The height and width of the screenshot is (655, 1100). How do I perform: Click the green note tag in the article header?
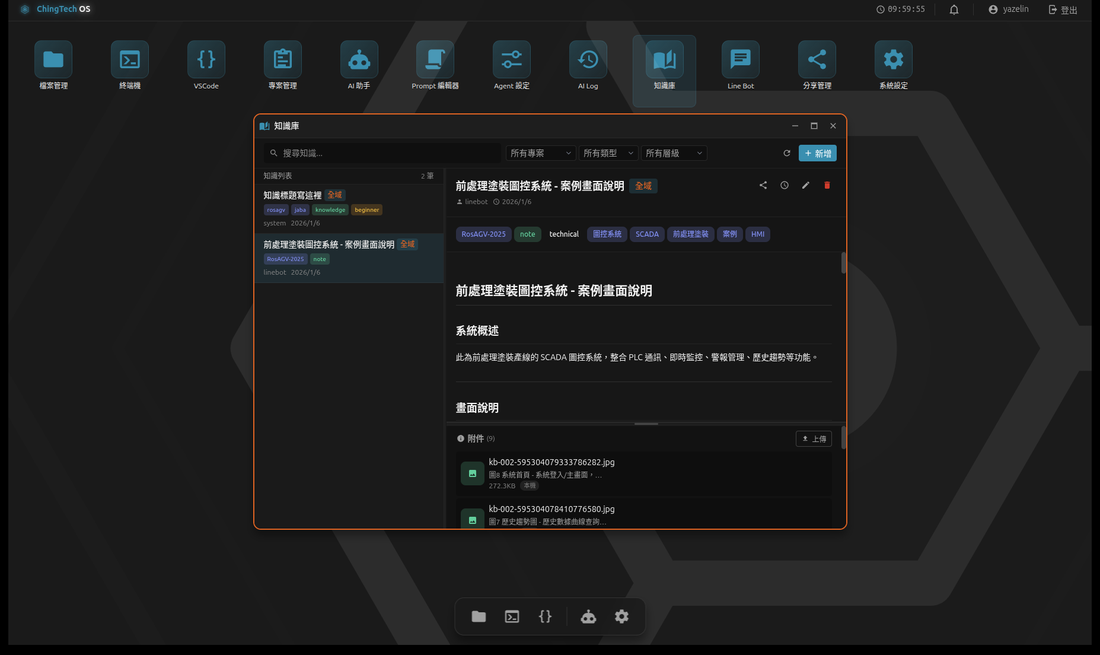tap(528, 234)
